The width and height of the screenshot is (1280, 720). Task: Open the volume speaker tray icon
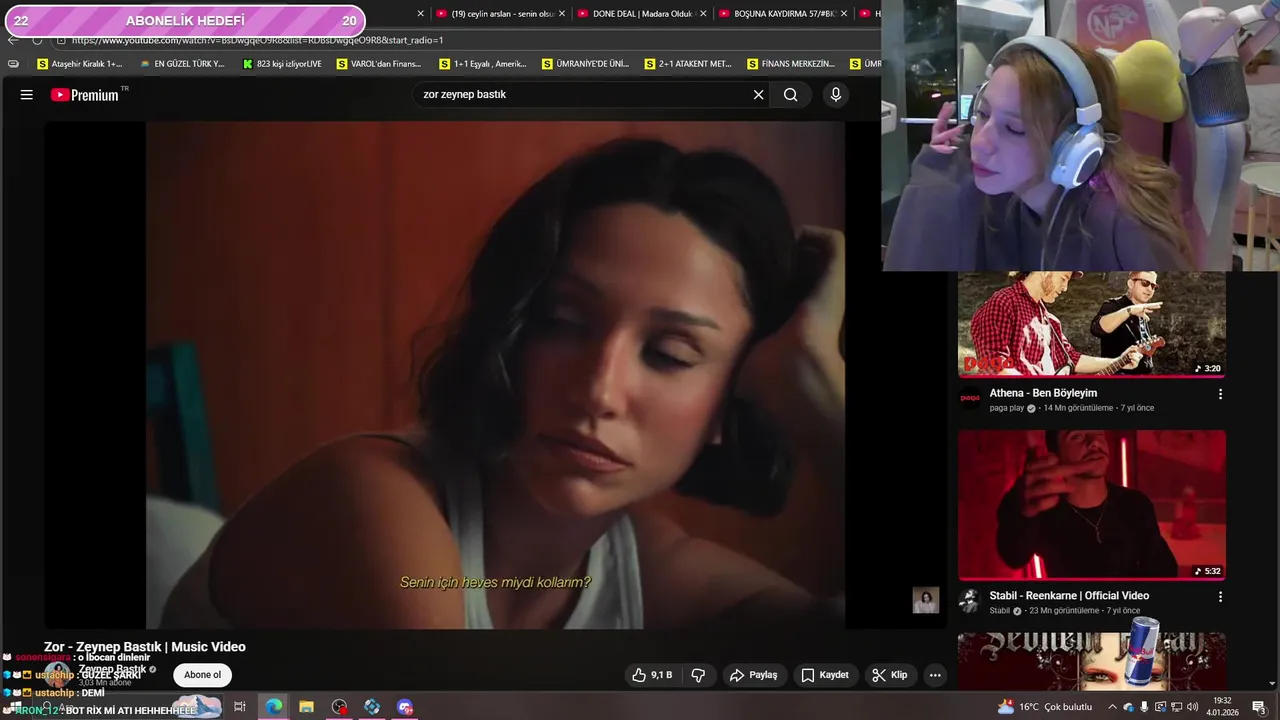point(1192,707)
